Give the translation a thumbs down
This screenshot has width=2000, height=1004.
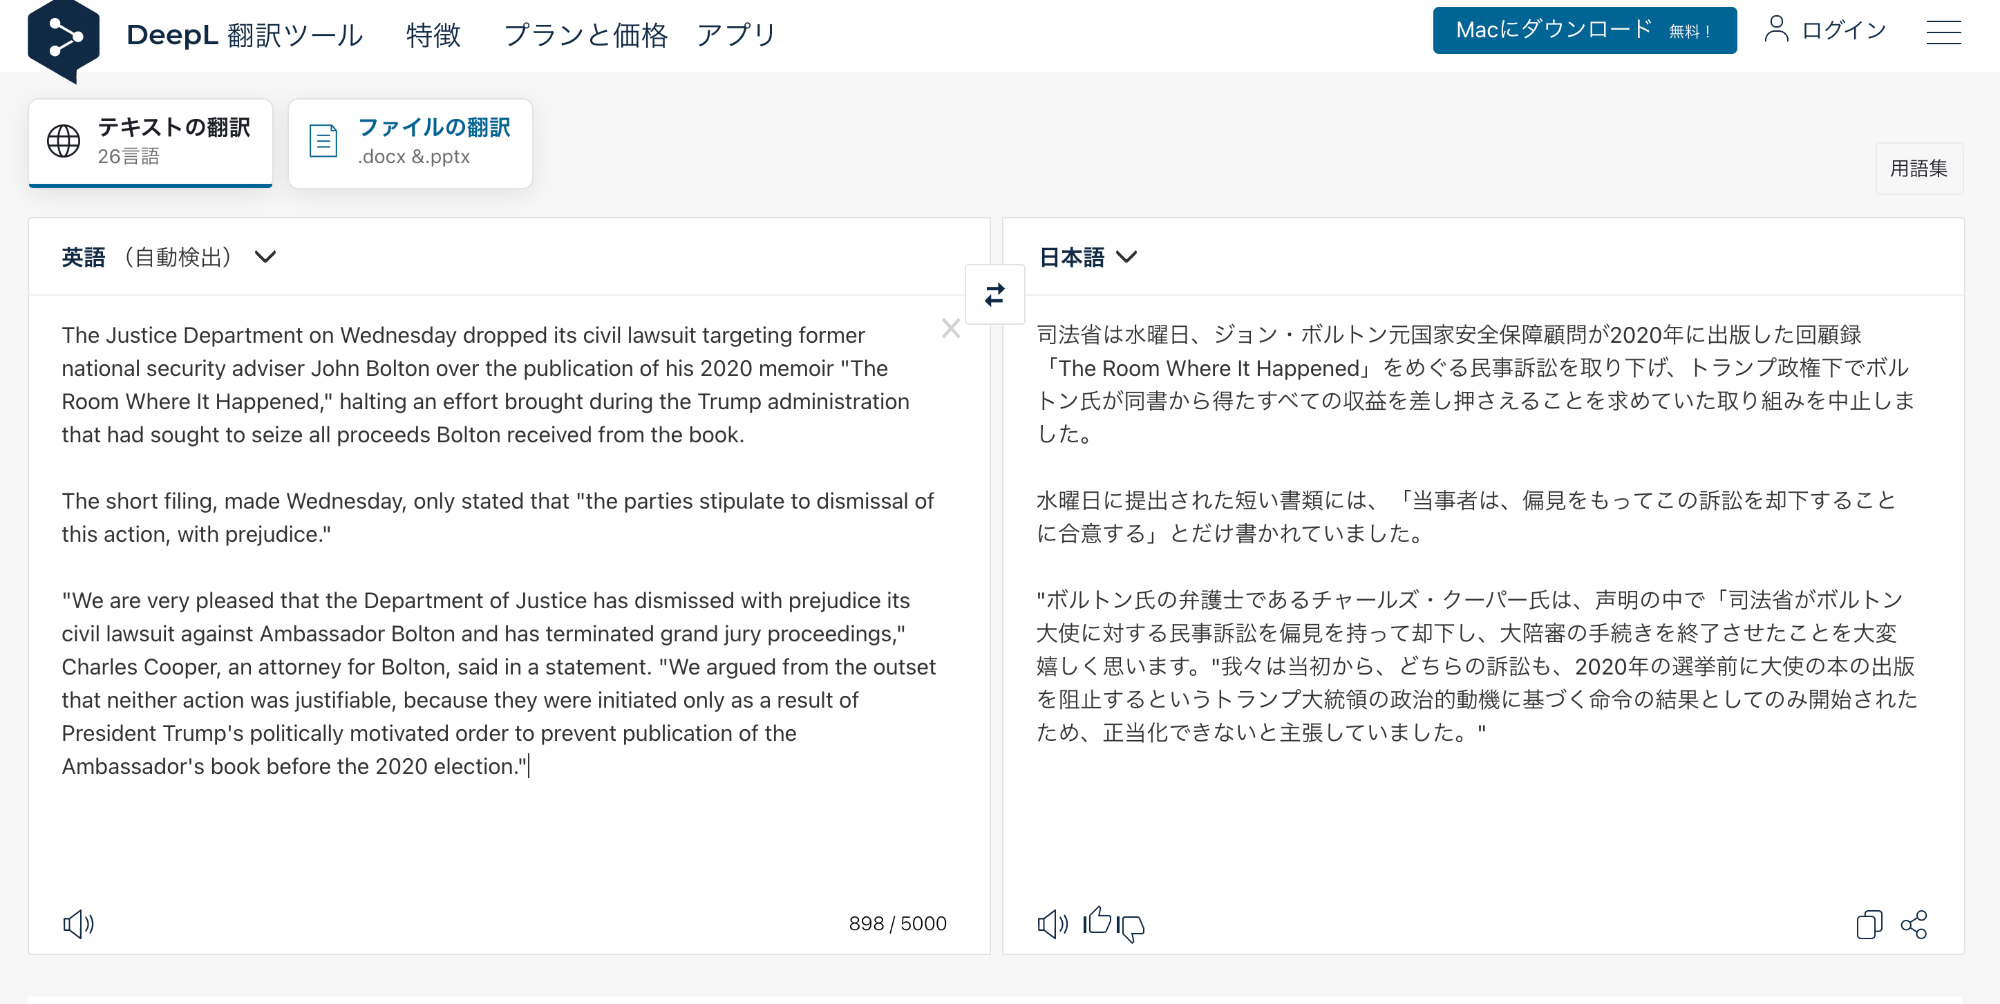click(1131, 928)
